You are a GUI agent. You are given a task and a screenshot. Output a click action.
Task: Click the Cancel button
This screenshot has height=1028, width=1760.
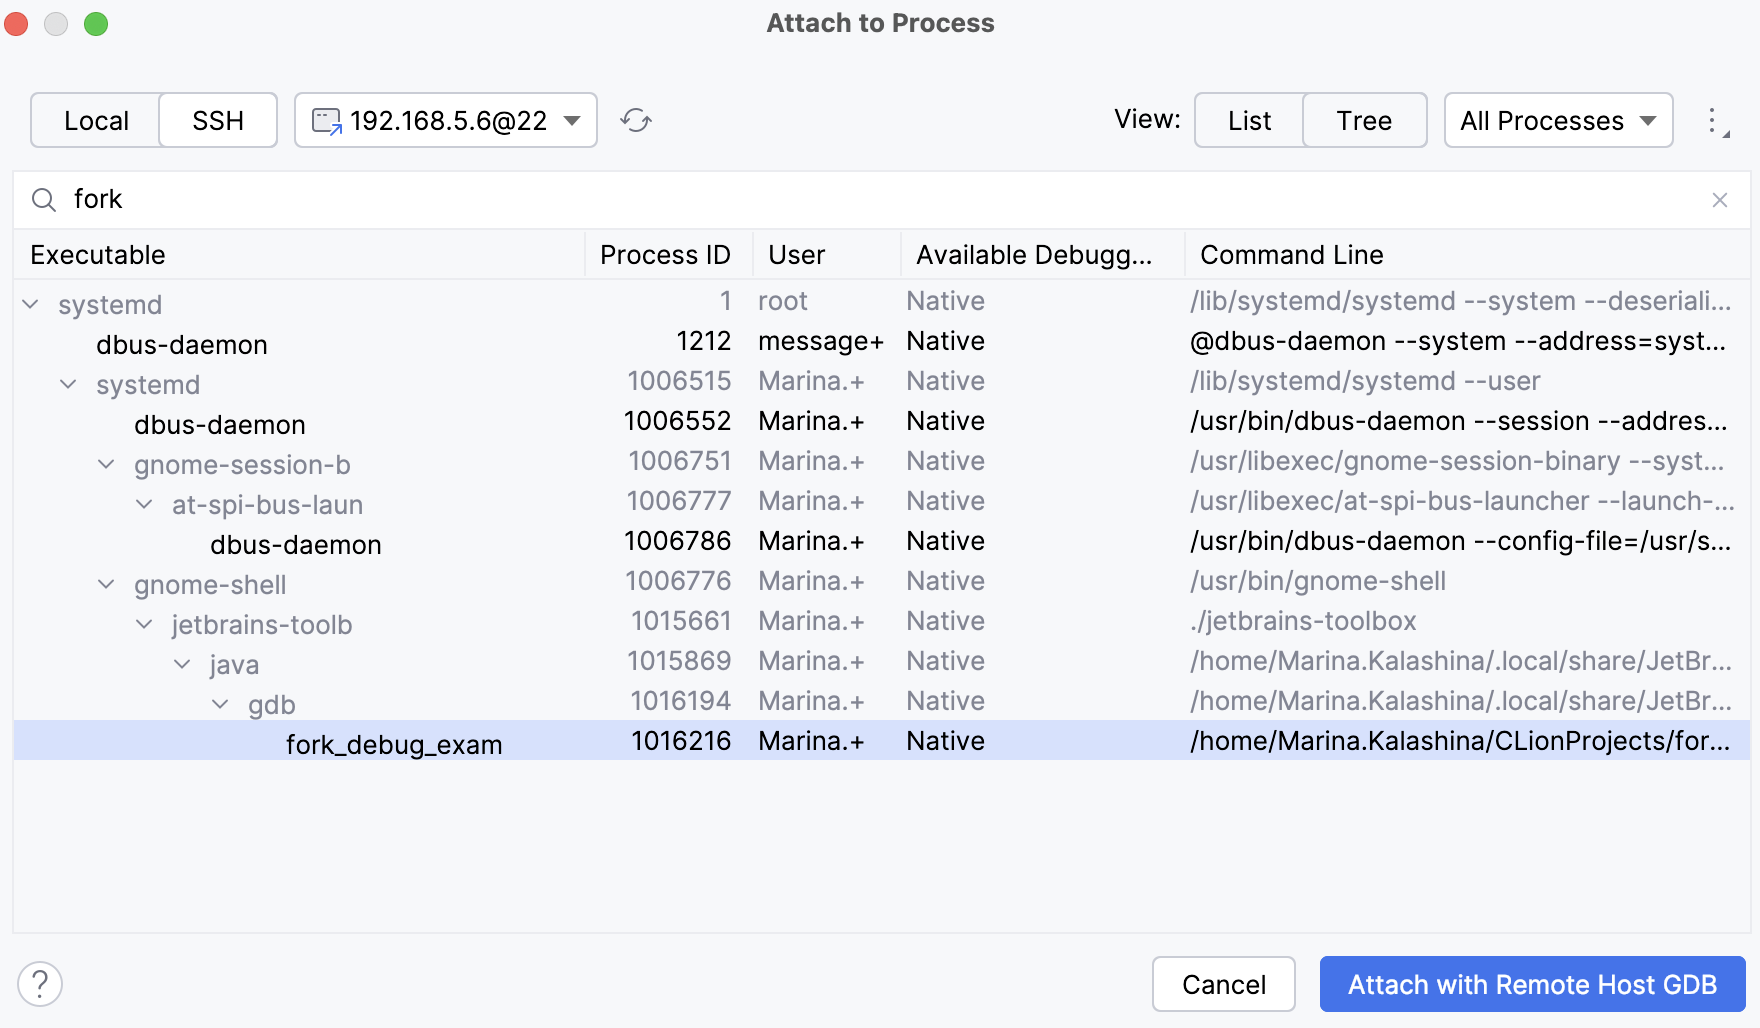[1223, 984]
